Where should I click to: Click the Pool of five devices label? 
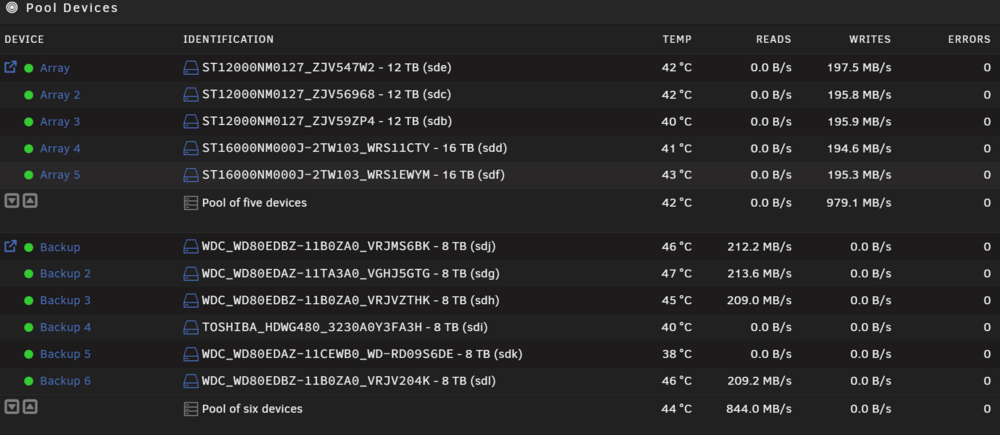[x=254, y=203]
